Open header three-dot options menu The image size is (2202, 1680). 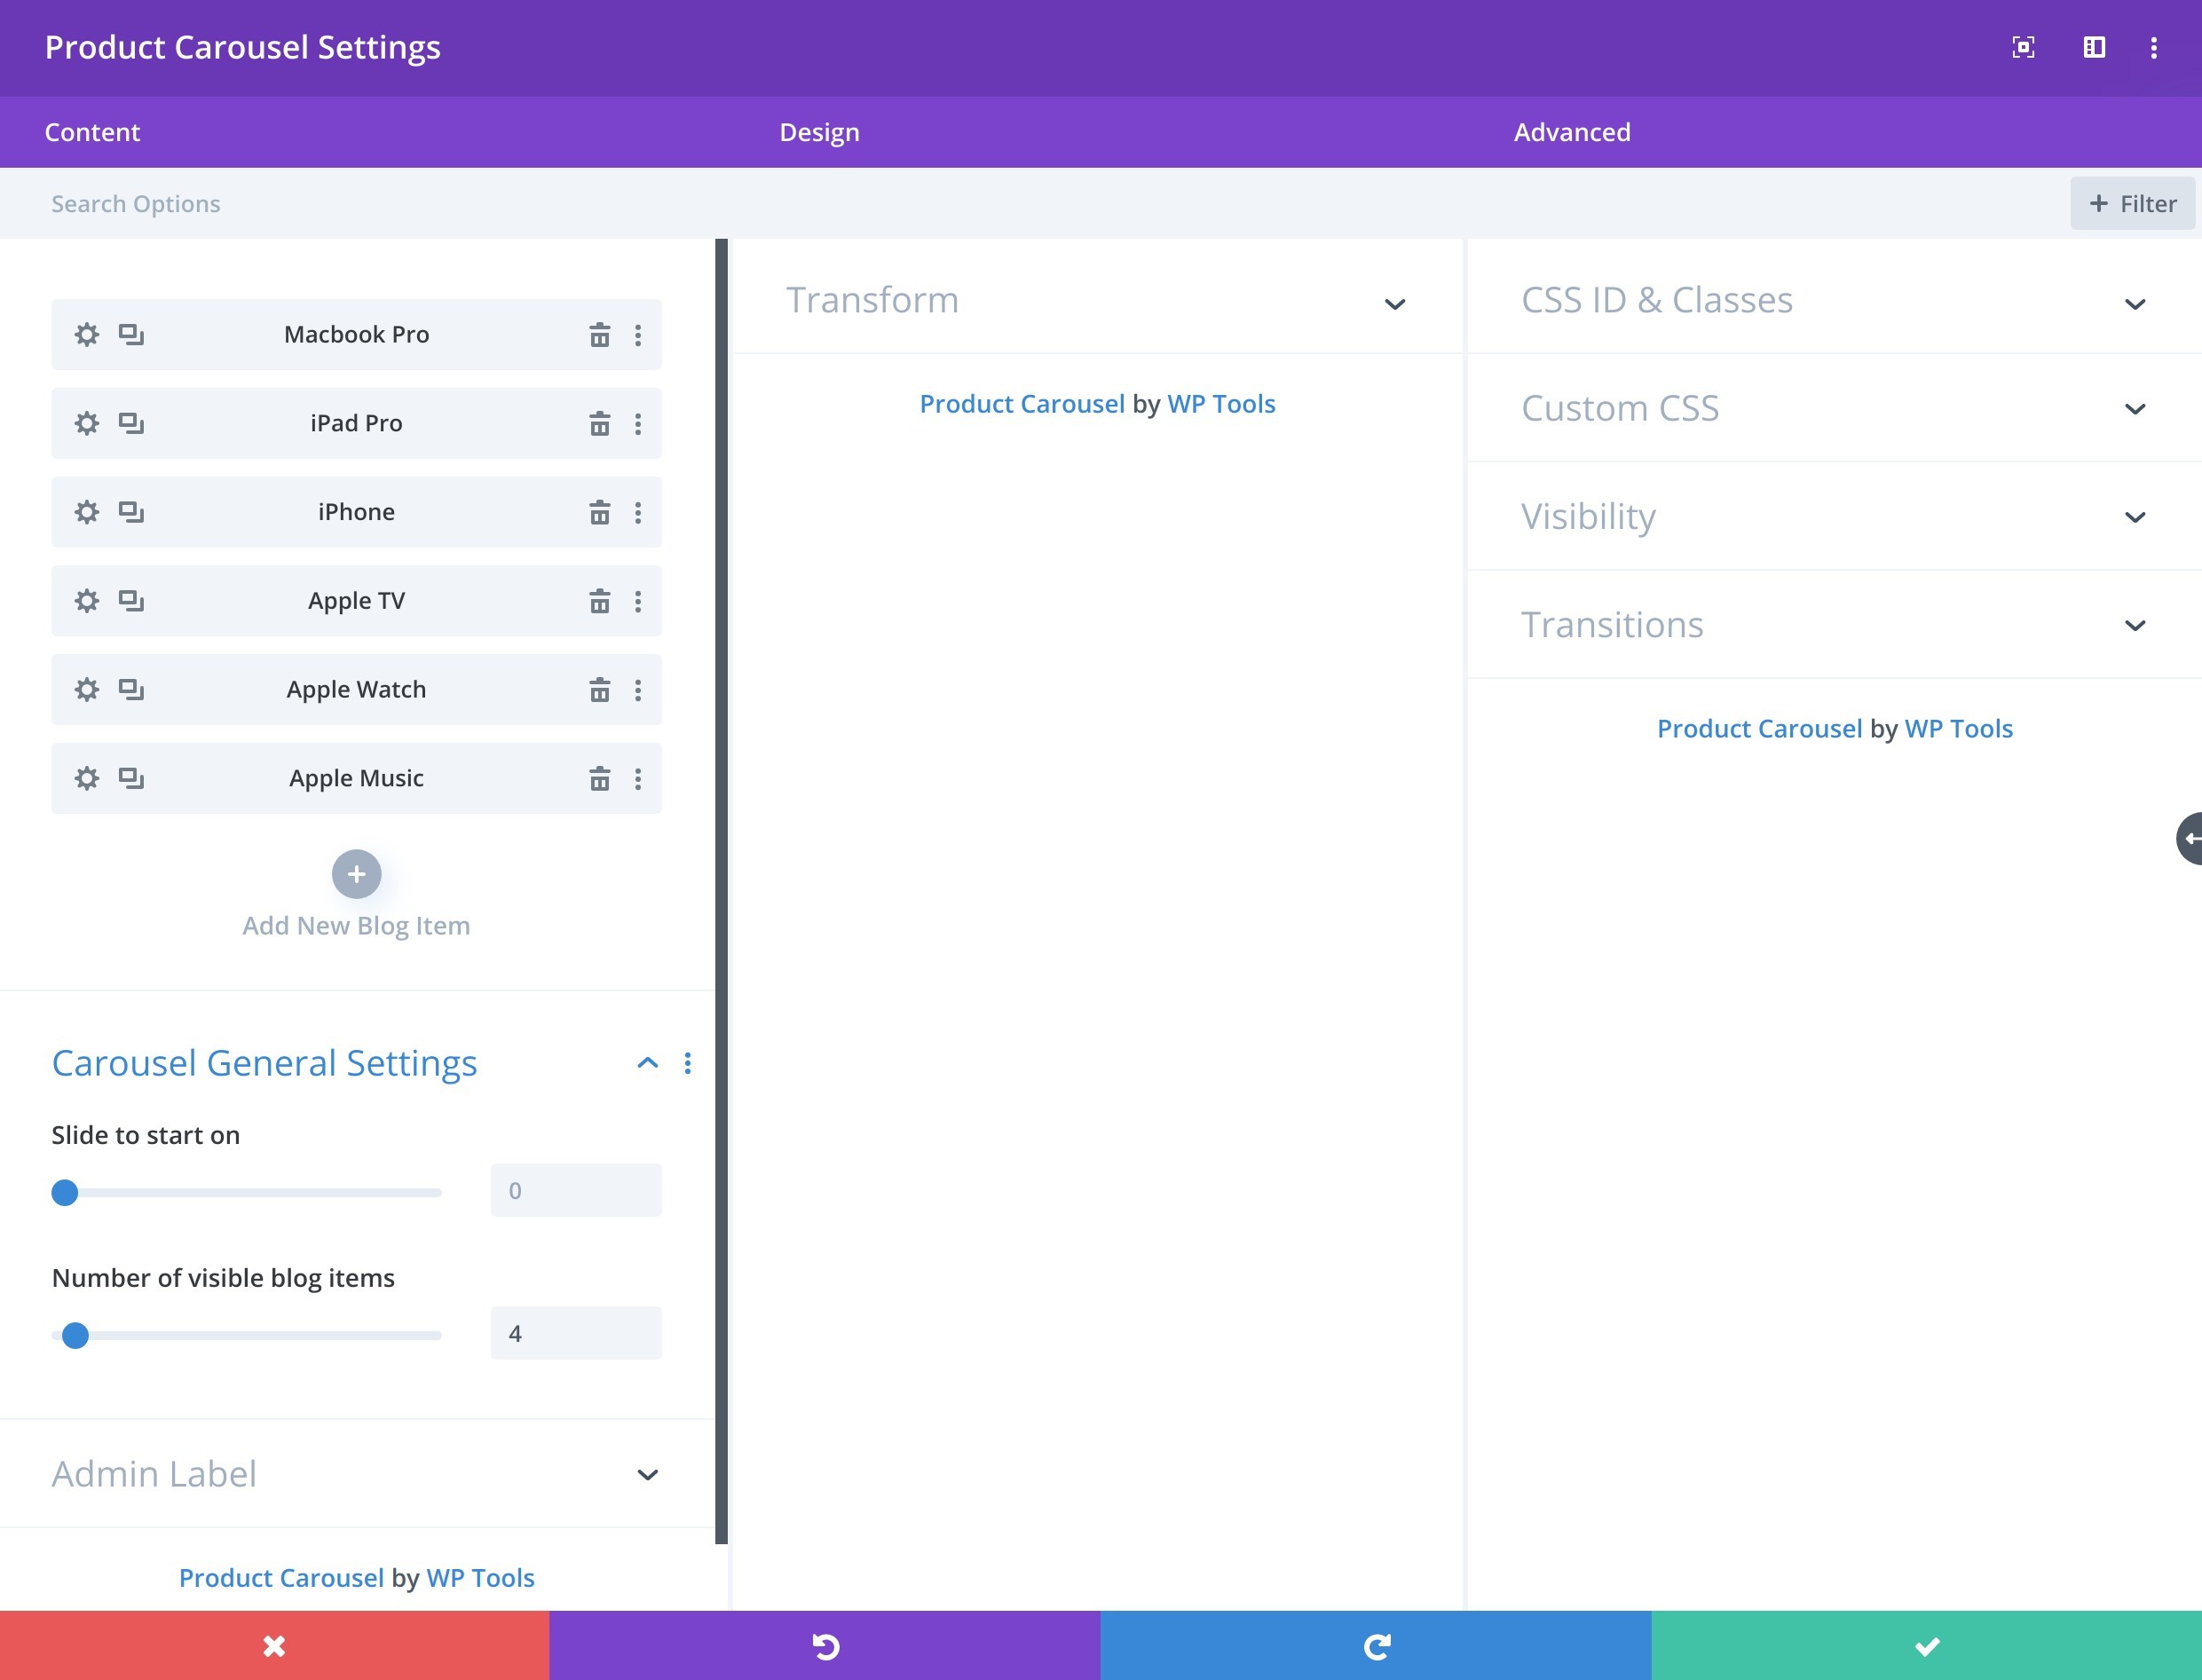pyautogui.click(x=2154, y=48)
